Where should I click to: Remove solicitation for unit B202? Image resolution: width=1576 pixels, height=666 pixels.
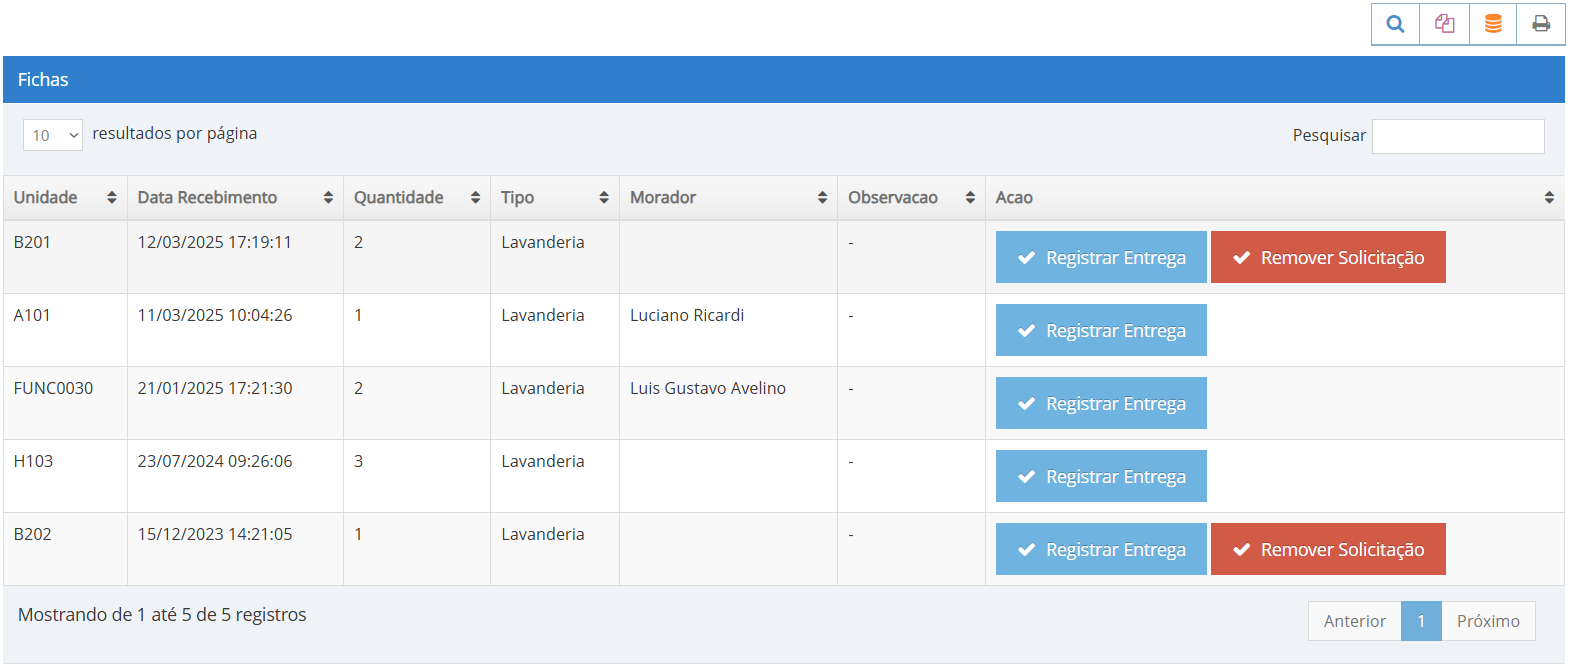tap(1327, 550)
